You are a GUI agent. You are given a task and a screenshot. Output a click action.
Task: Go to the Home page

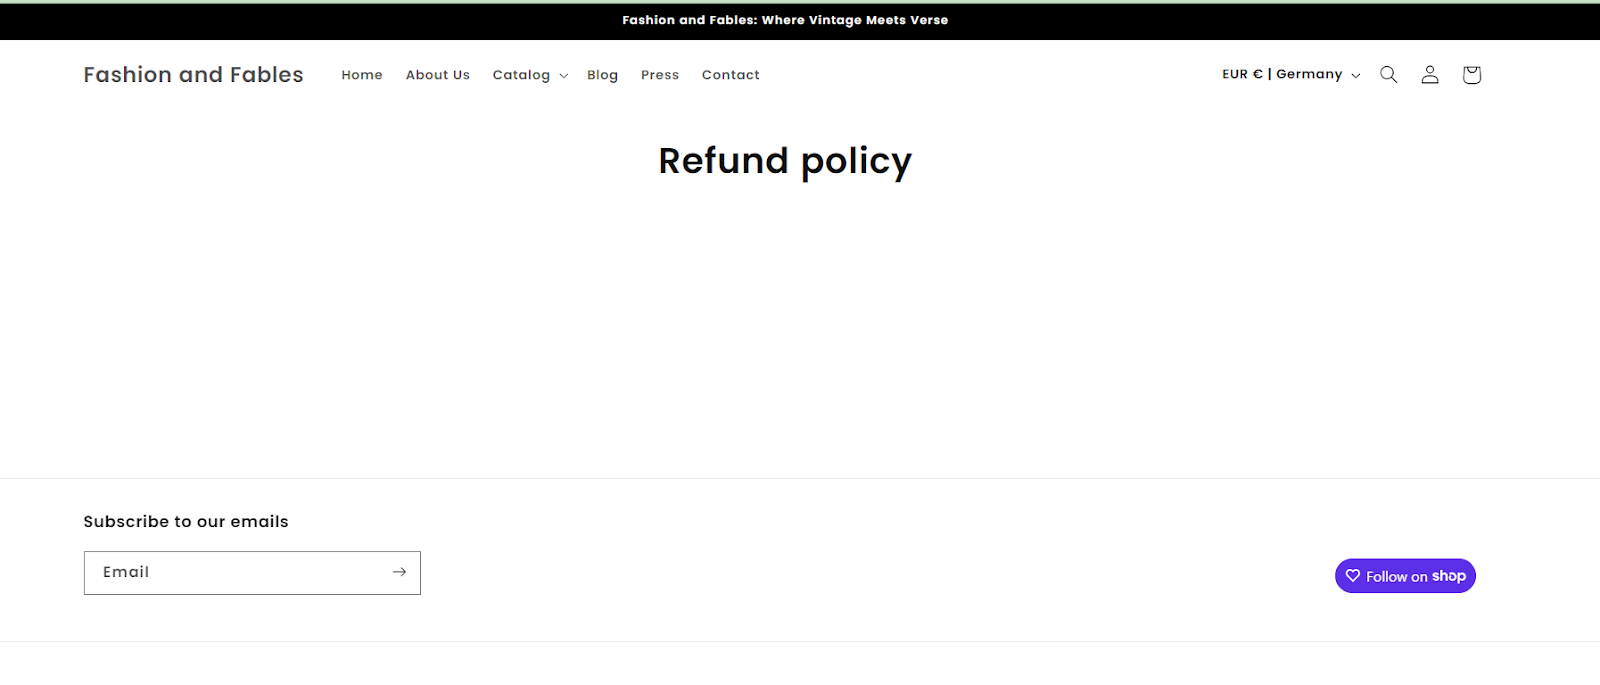click(x=362, y=75)
